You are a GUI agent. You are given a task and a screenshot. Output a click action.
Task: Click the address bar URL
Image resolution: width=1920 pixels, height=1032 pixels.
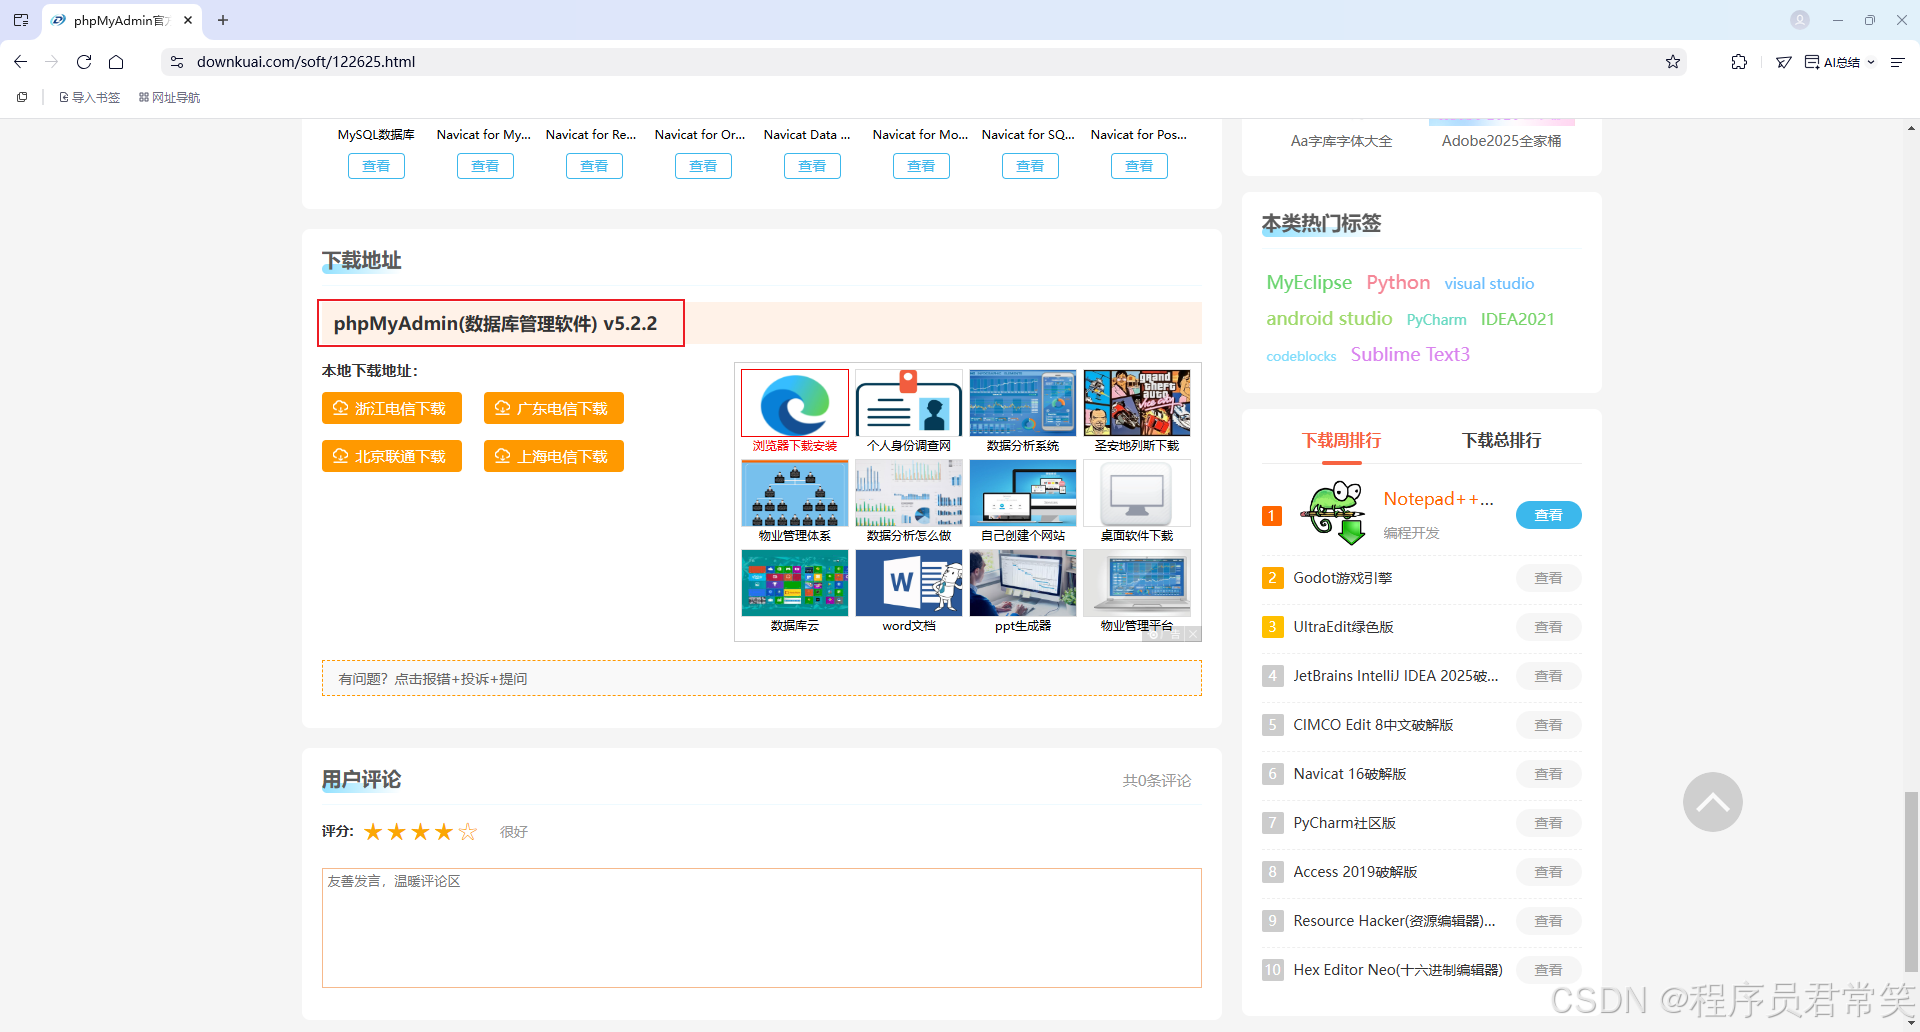pyautogui.click(x=306, y=62)
